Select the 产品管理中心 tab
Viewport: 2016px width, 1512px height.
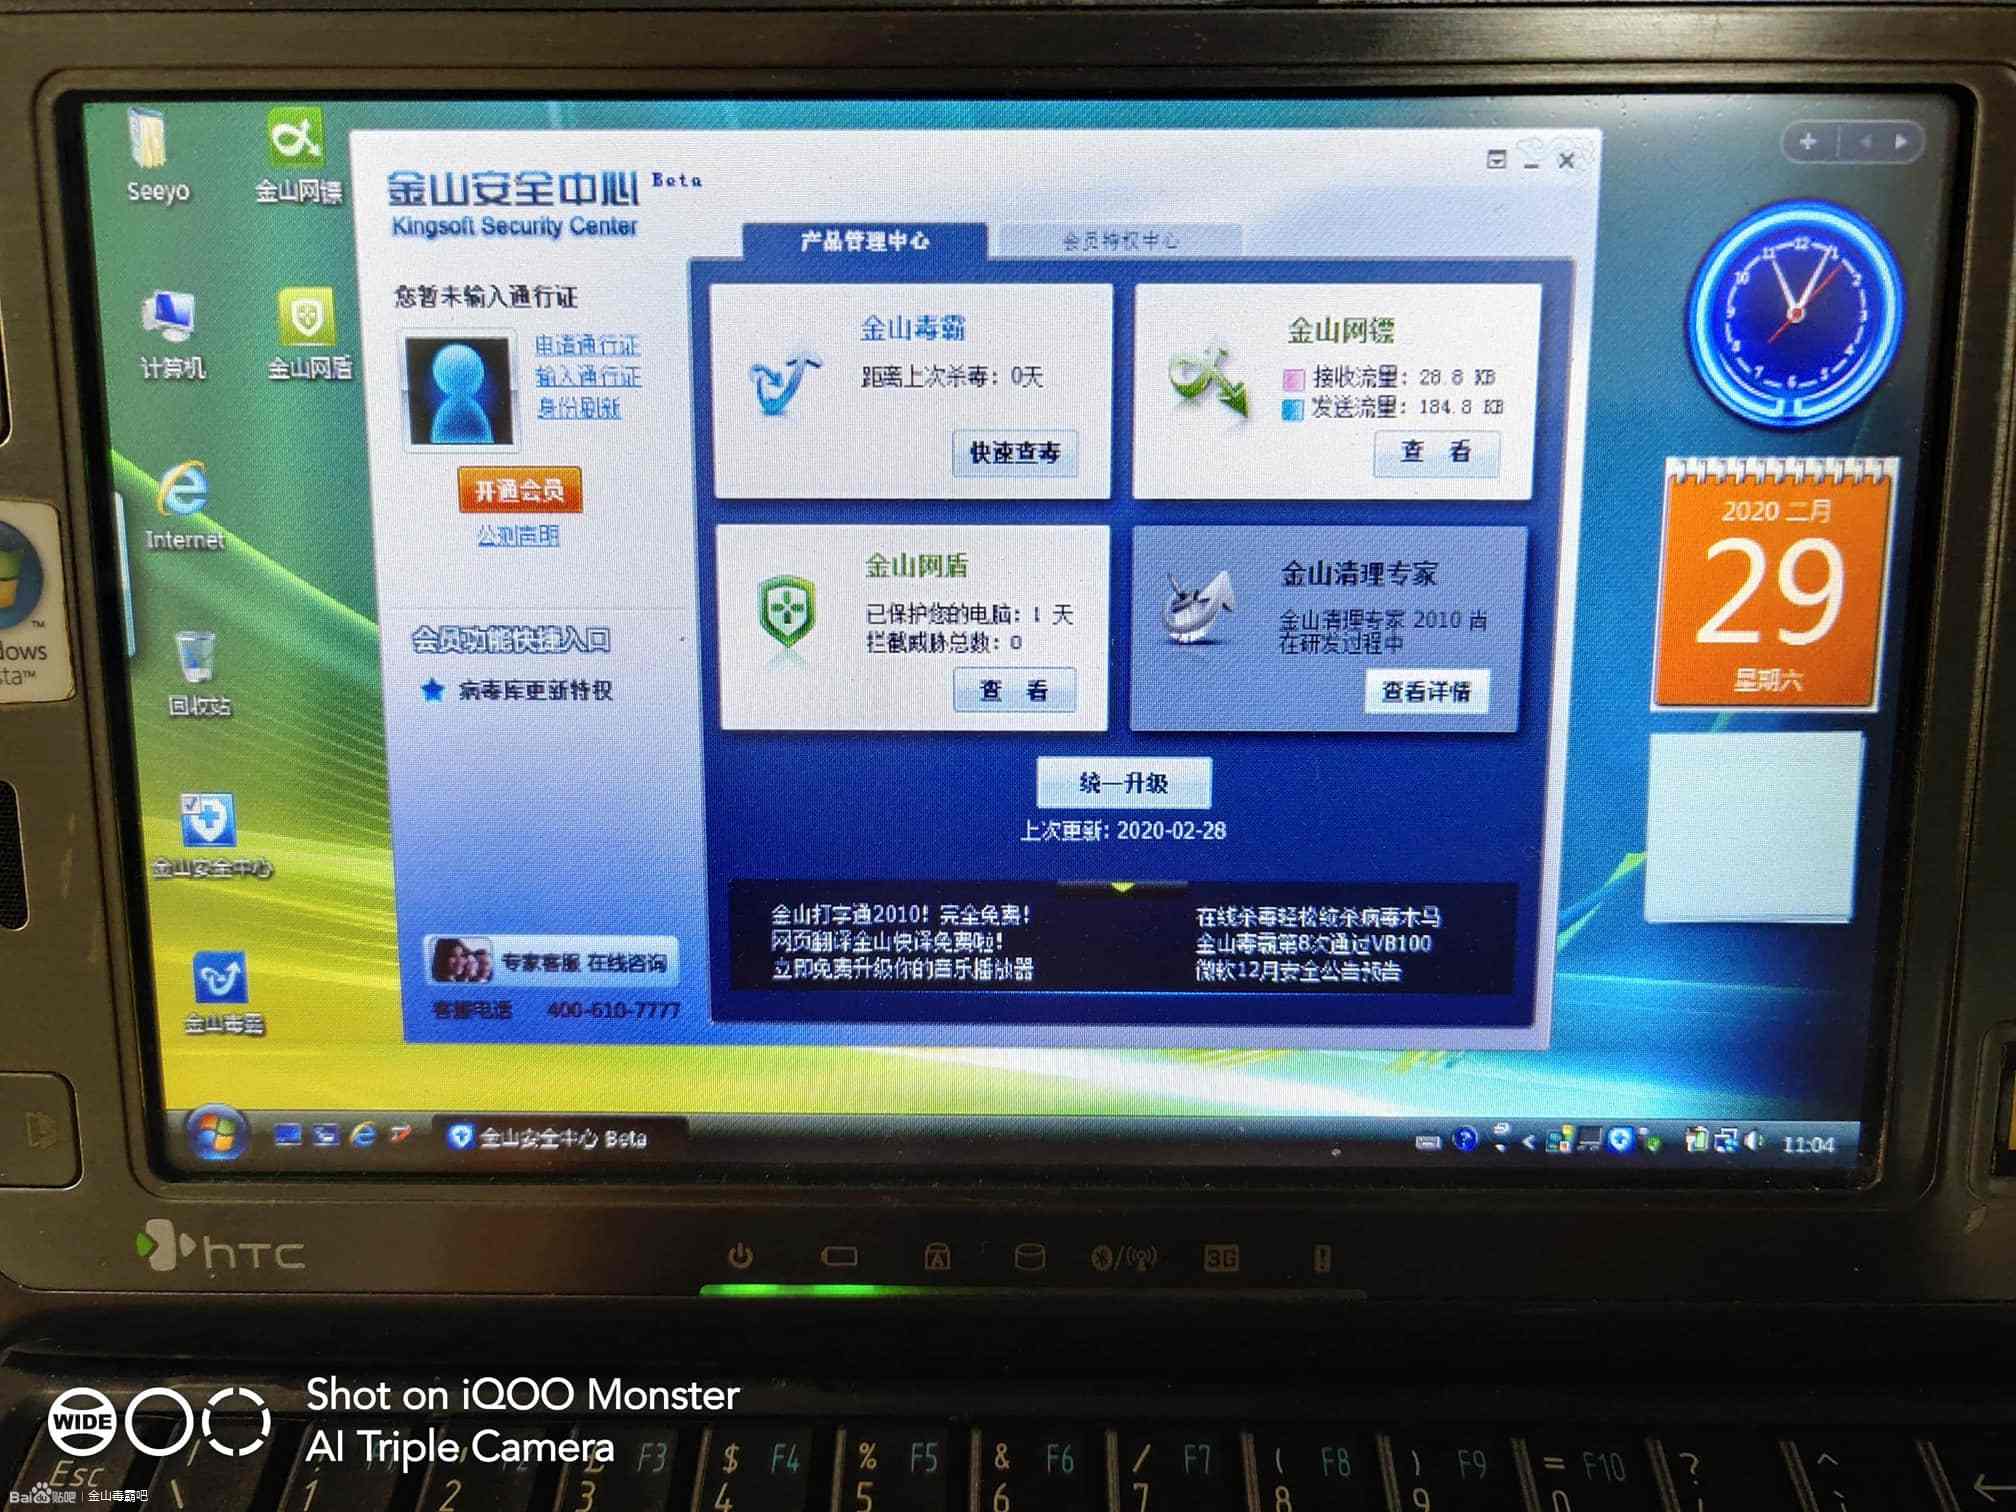[865, 240]
